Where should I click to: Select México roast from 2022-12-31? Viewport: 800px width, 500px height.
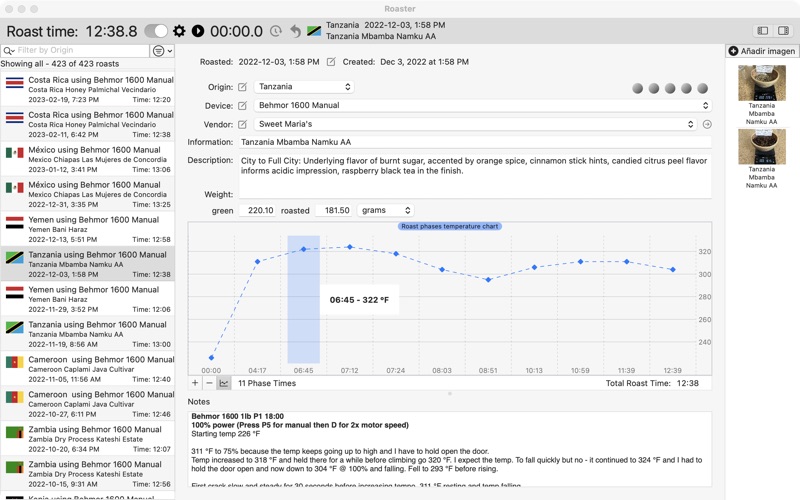87,194
